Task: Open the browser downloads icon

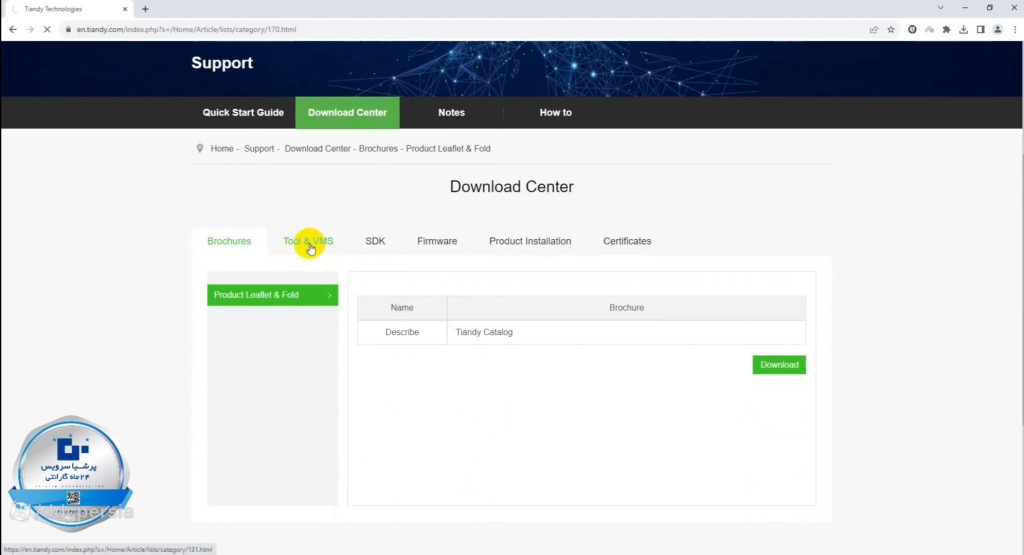Action: [x=963, y=29]
